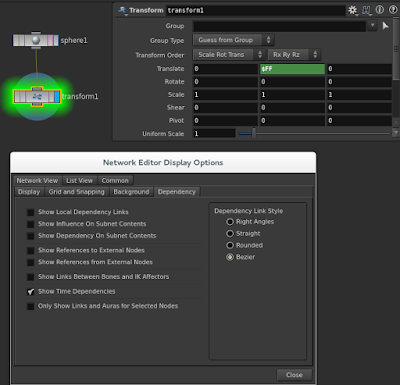
Task: Click the Rotate parameter label
Action: [174, 82]
